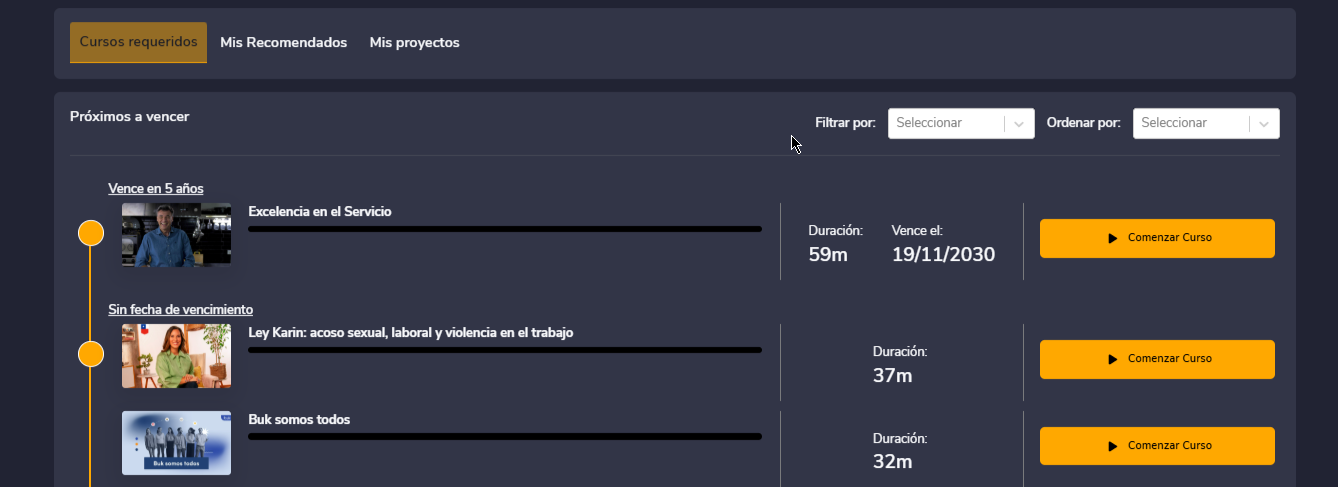Click the Ordenar por dropdown chevron

[x=1263, y=124]
